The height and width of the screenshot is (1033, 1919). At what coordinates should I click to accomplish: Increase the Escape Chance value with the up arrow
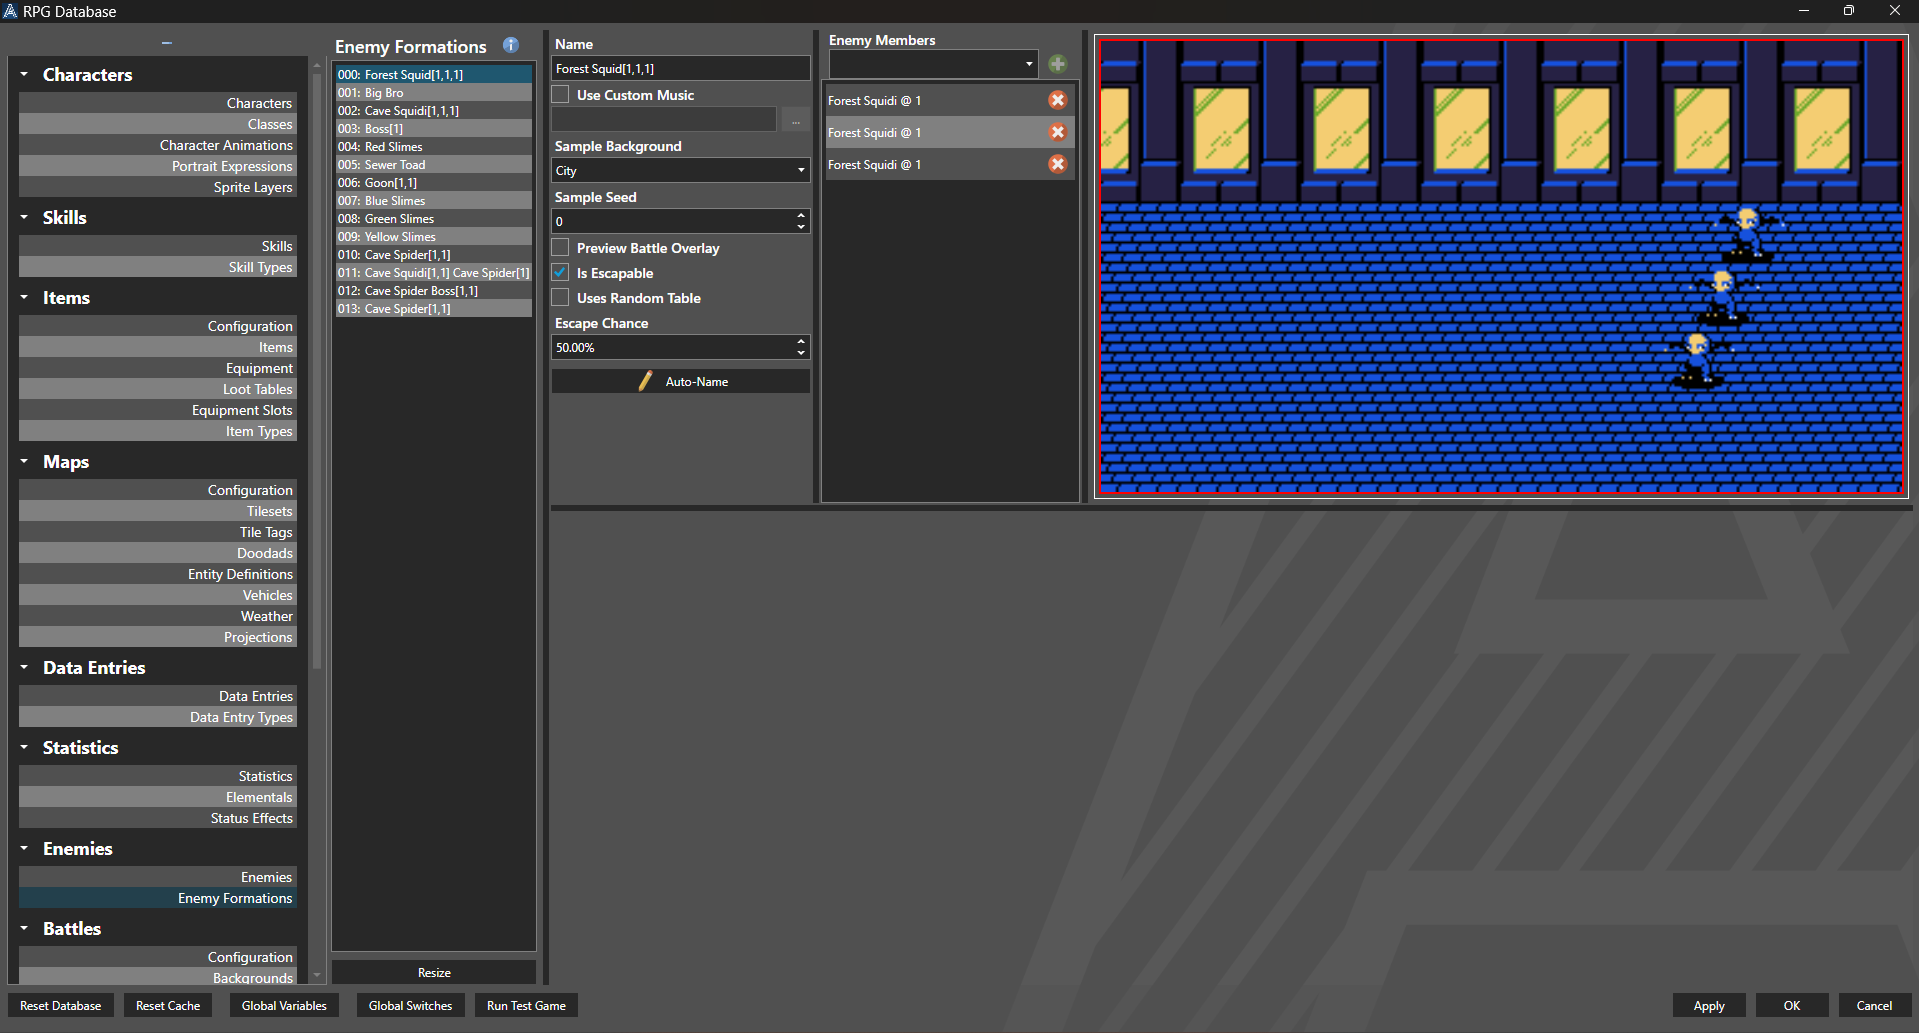801,341
